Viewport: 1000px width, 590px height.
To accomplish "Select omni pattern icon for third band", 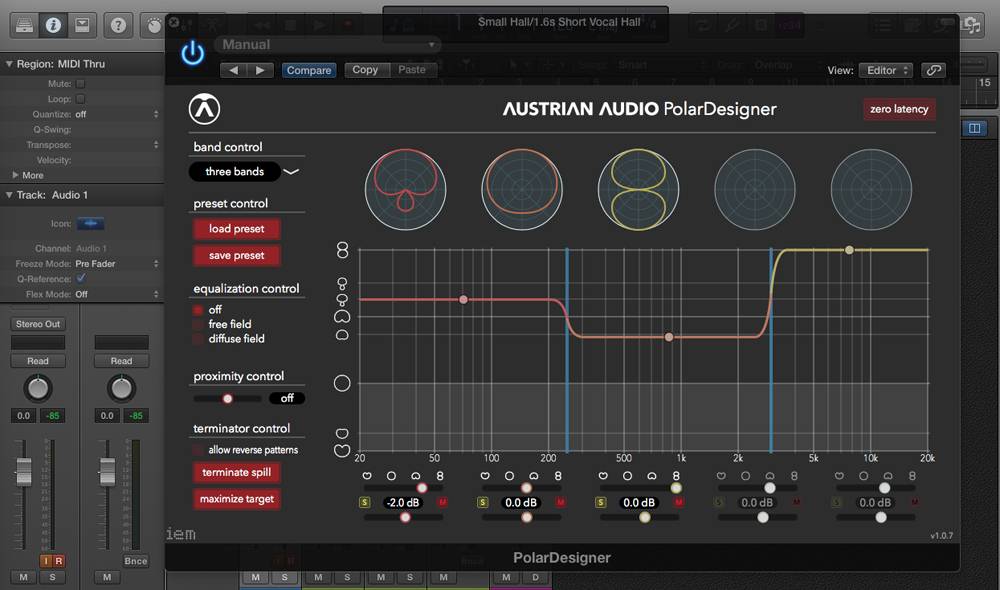I will tap(628, 476).
